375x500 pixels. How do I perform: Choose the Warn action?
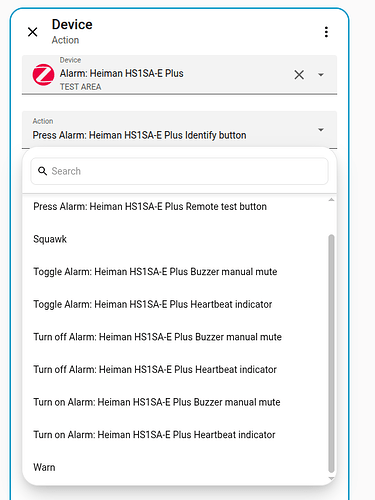pyautogui.click(x=175, y=467)
